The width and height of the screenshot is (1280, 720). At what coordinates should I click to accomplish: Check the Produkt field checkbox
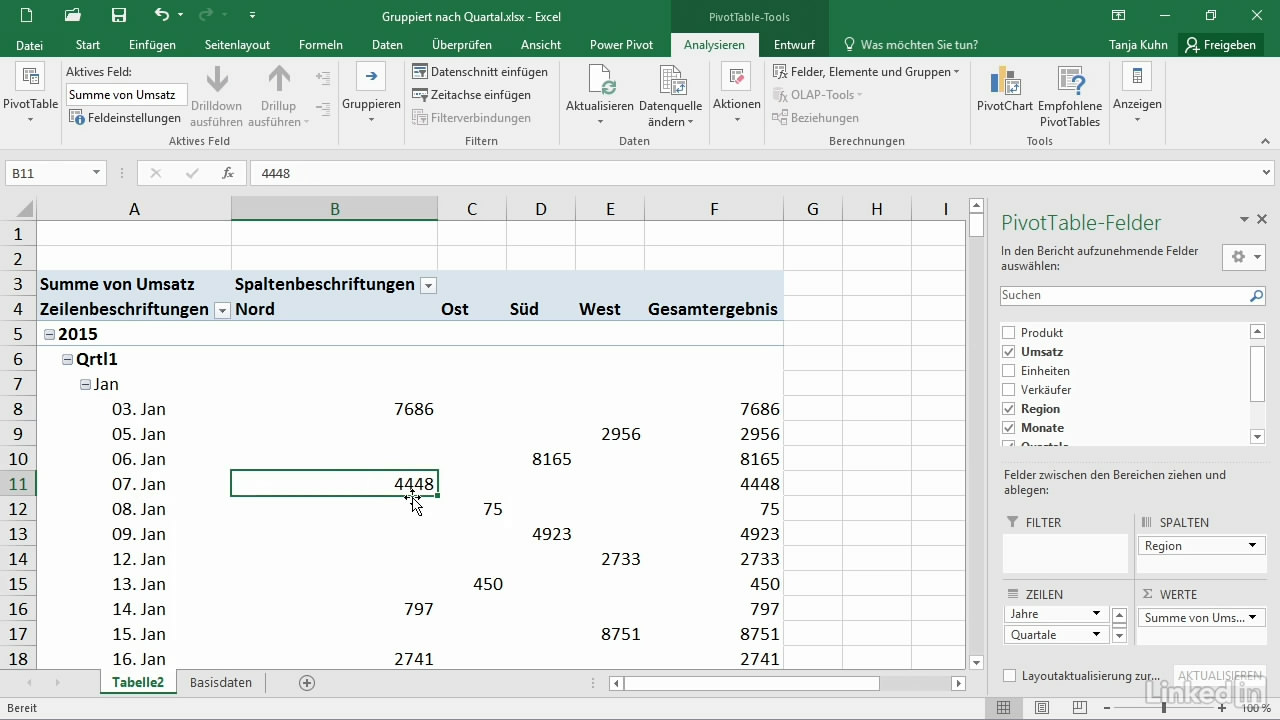1009,333
